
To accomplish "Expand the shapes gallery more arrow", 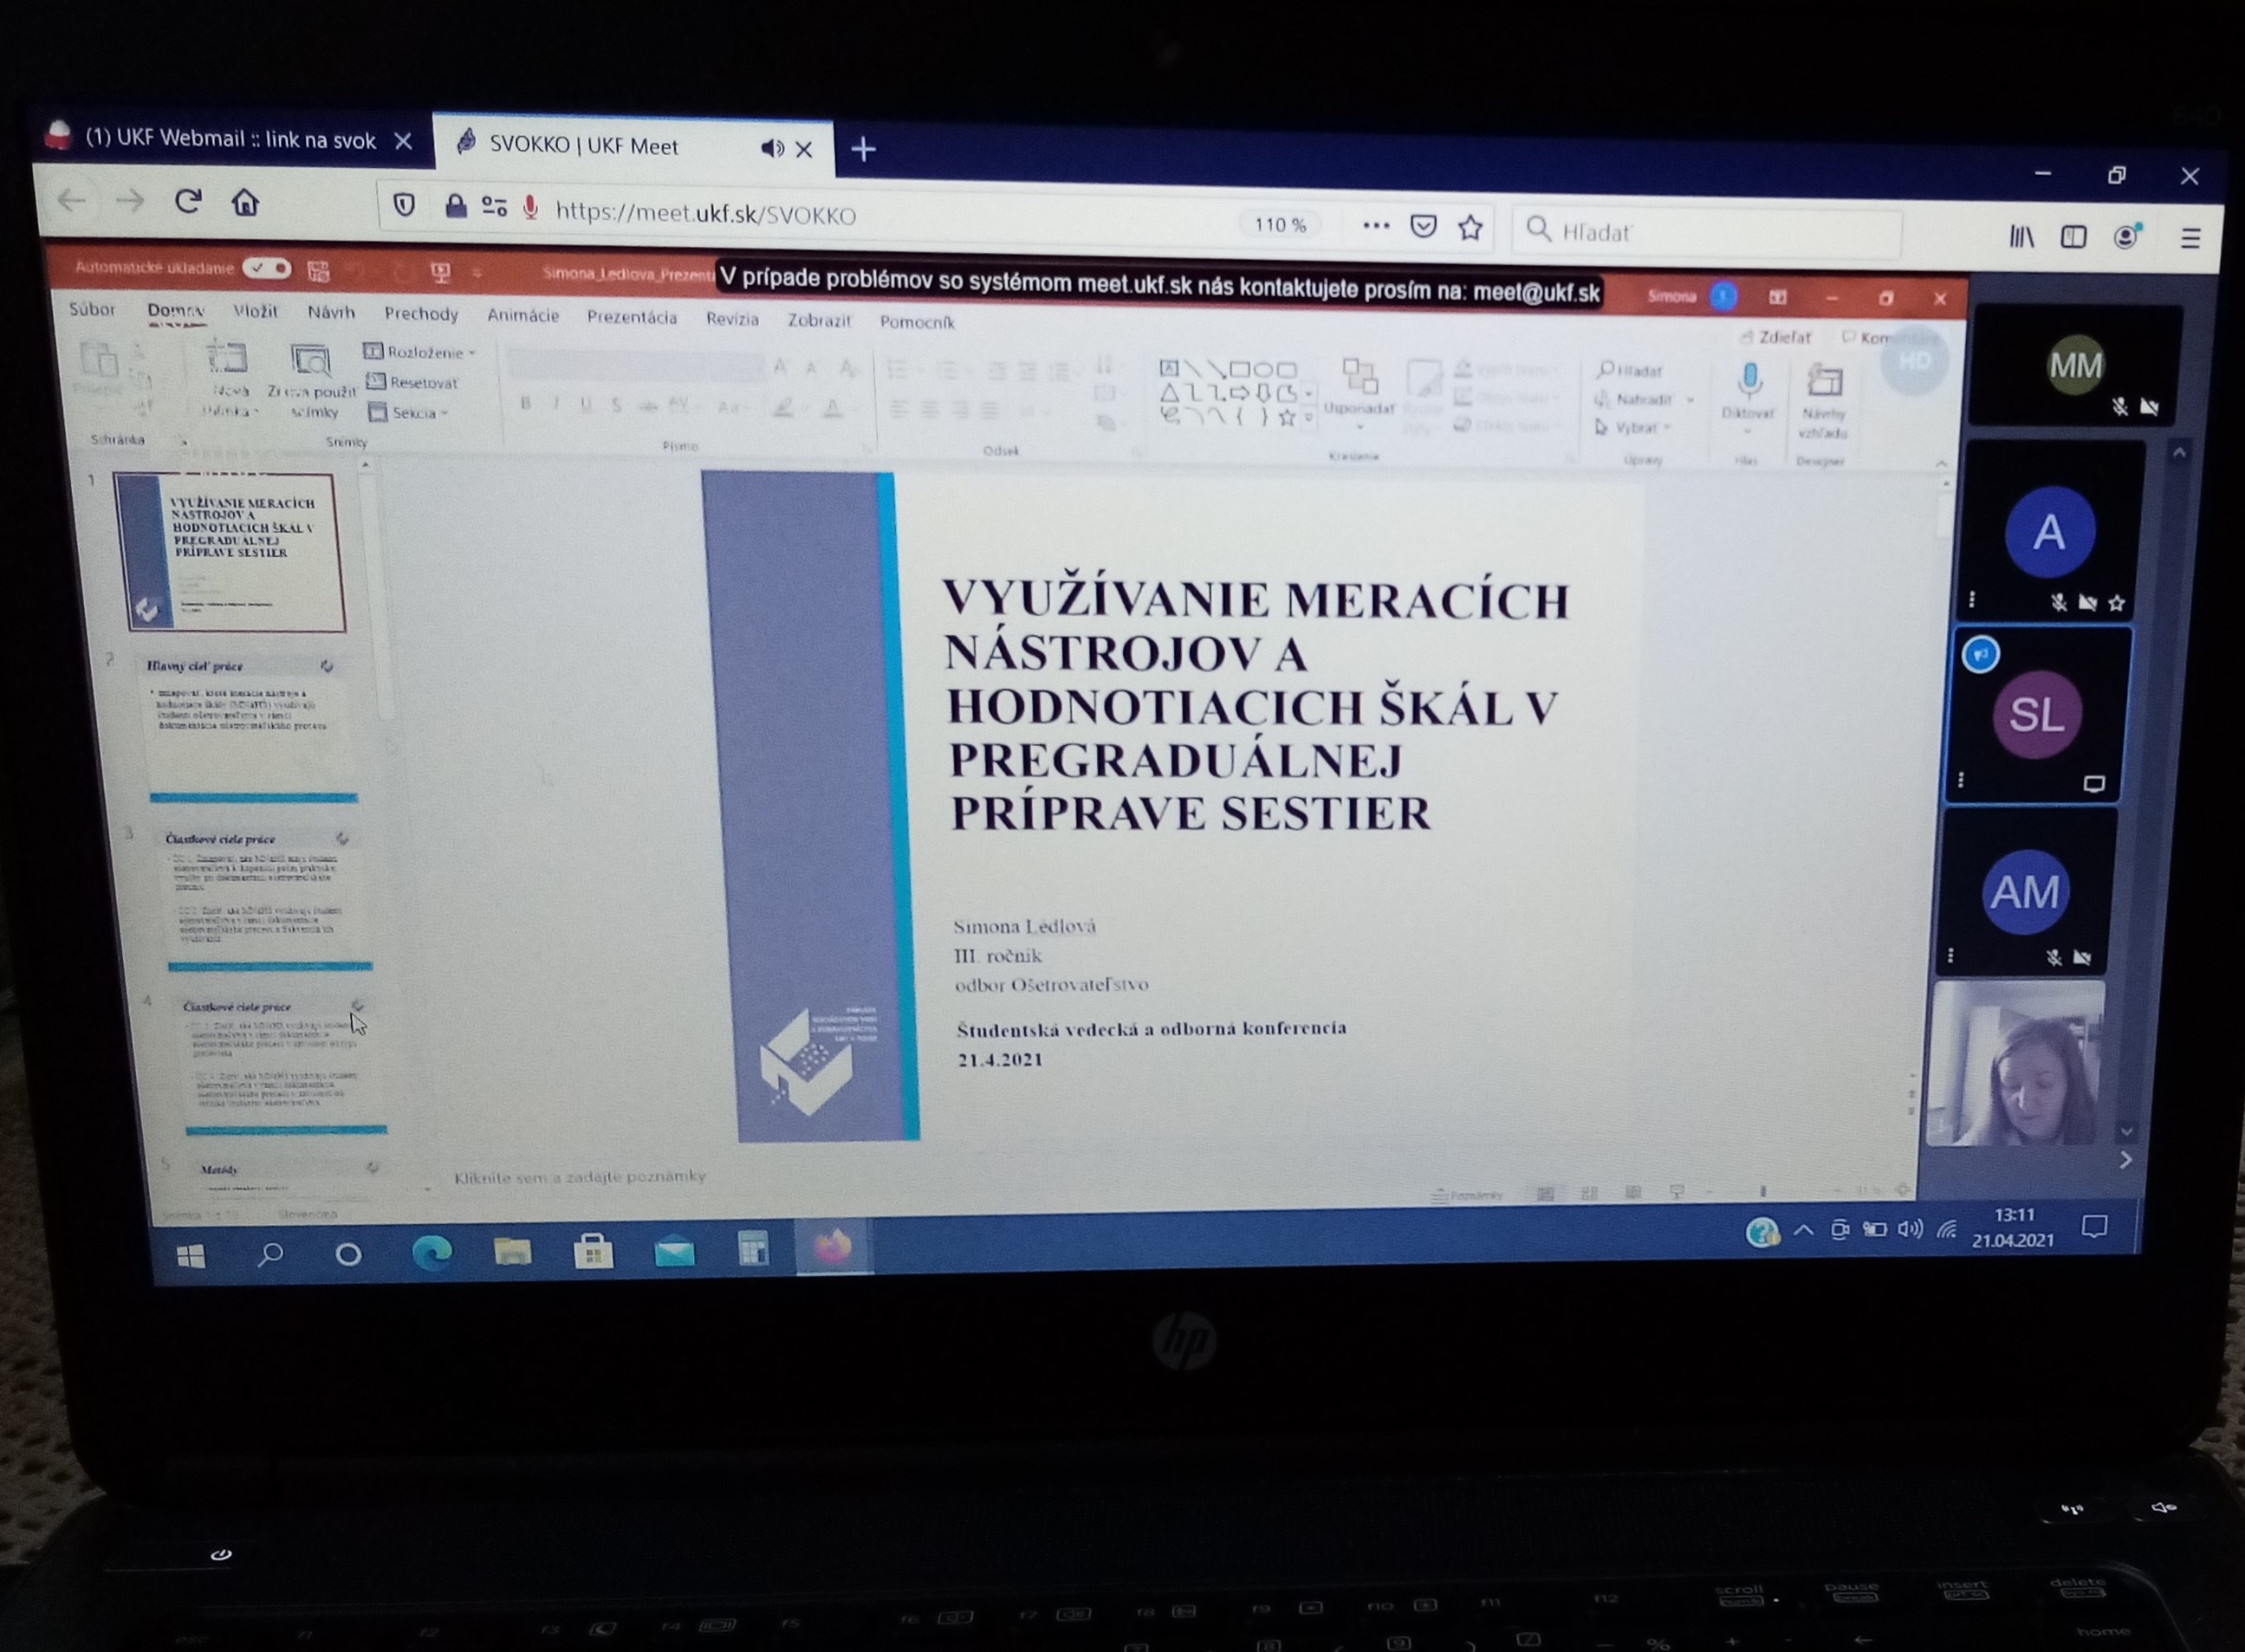I will [x=1308, y=419].
